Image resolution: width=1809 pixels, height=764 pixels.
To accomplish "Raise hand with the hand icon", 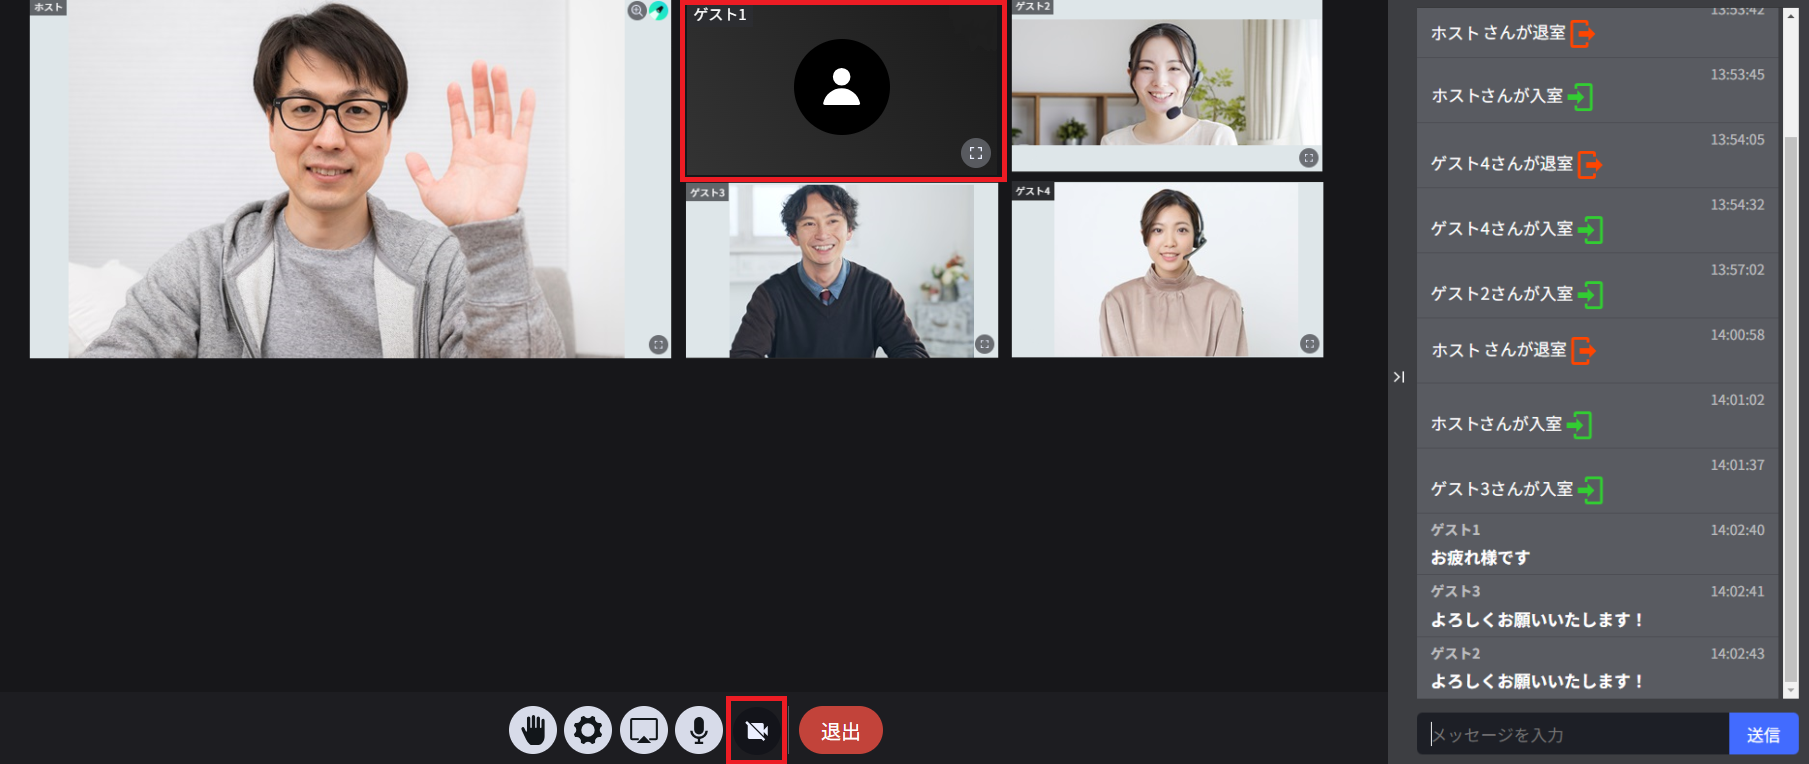I will 533,730.
